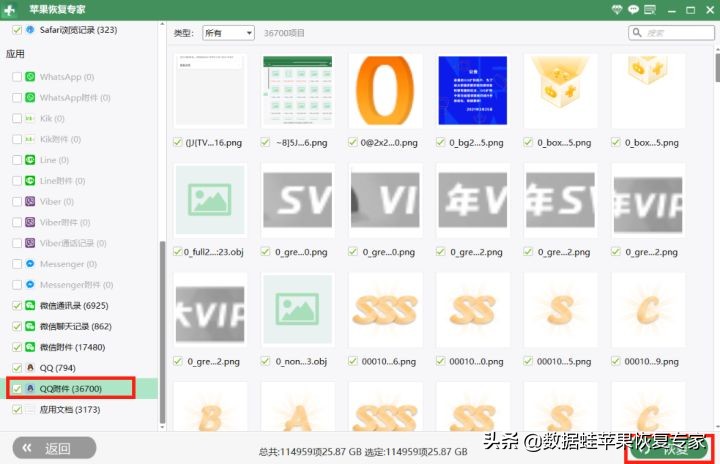The image size is (720, 464).
Task: Click the Messenger附件 icon
Action: [x=30, y=285]
